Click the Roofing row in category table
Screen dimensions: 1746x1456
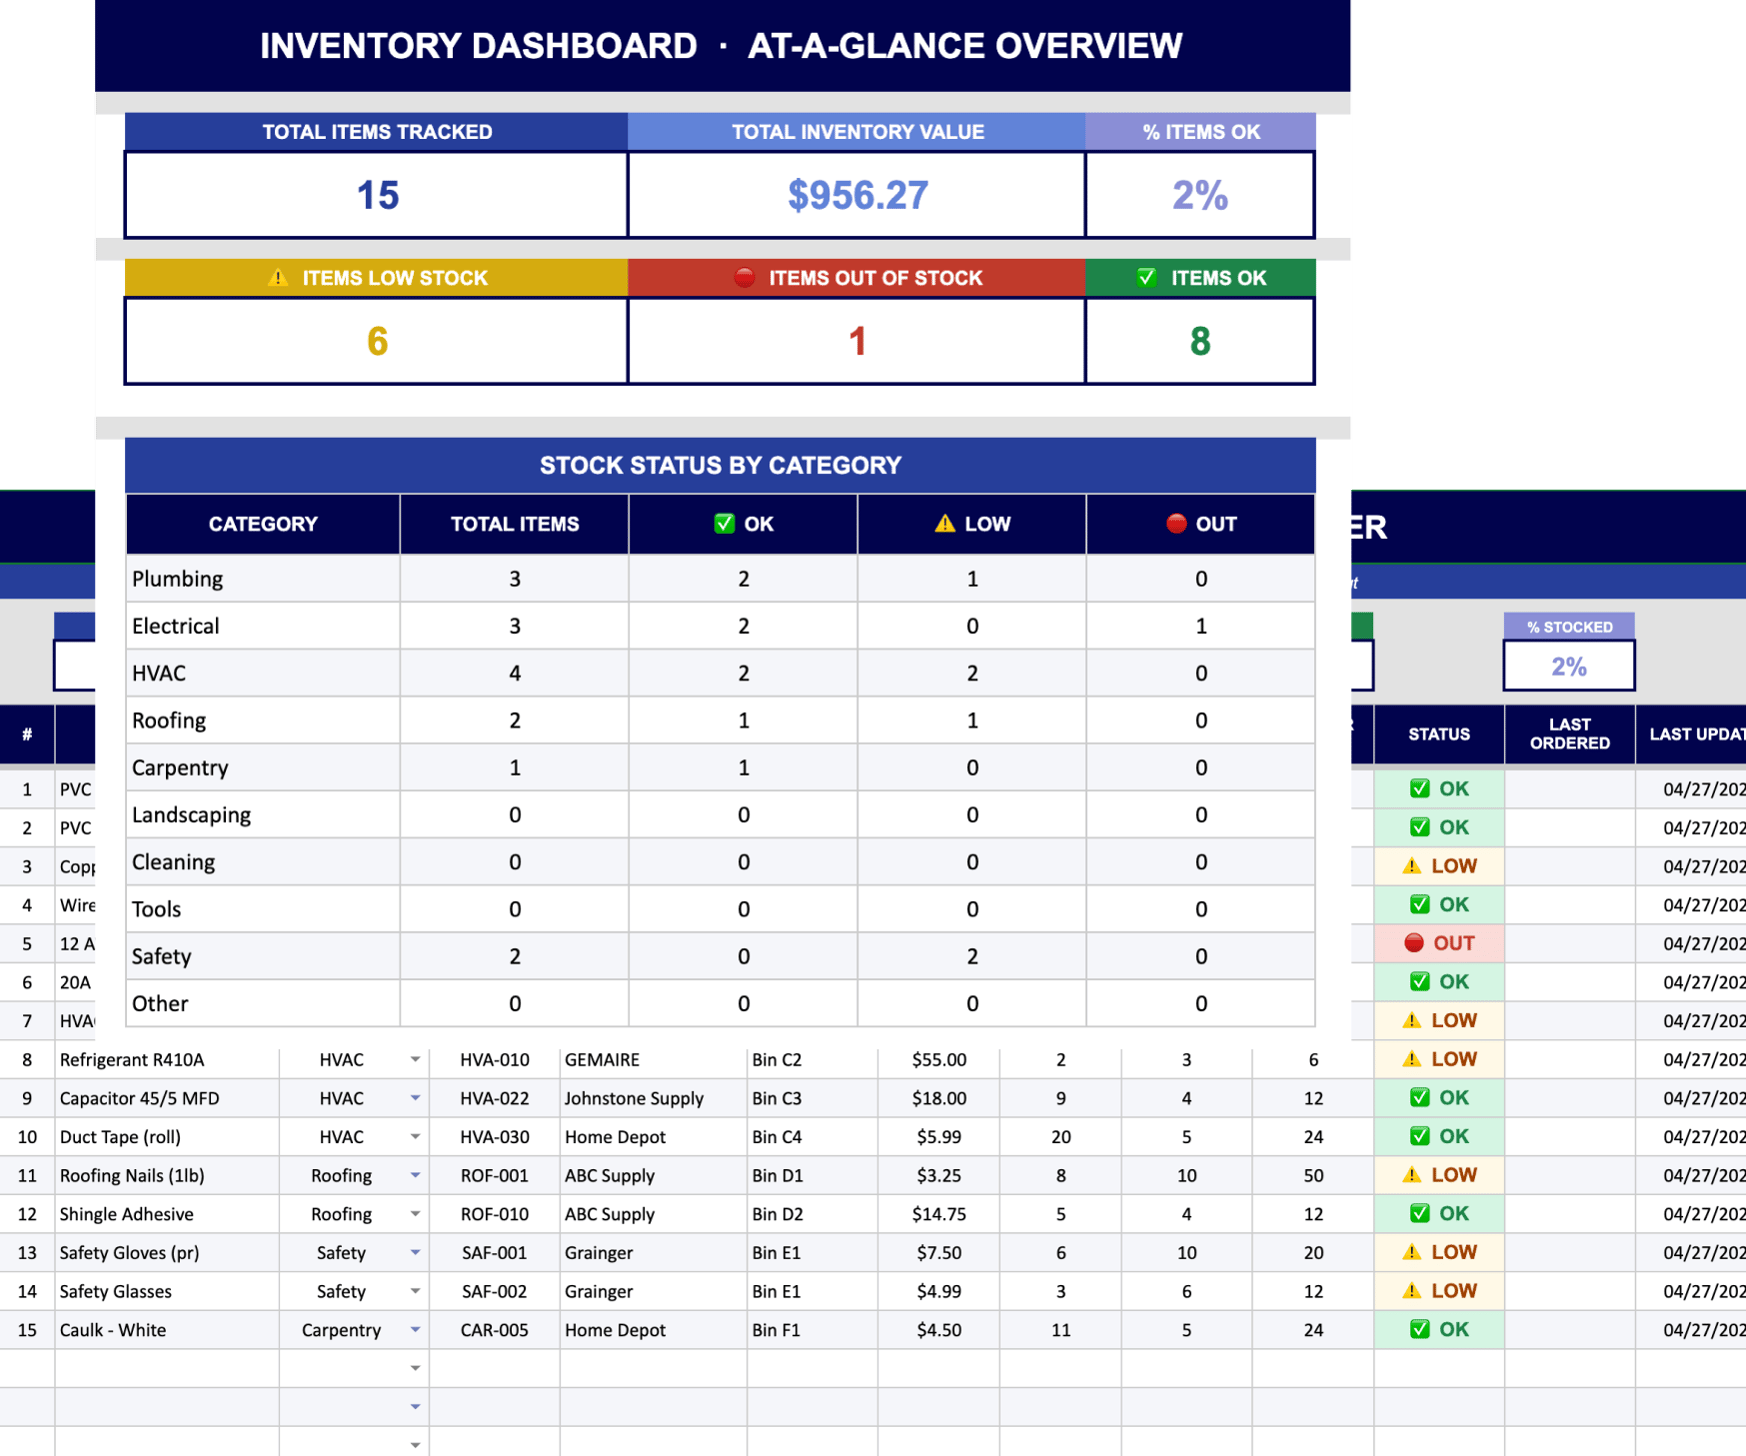[x=720, y=720]
